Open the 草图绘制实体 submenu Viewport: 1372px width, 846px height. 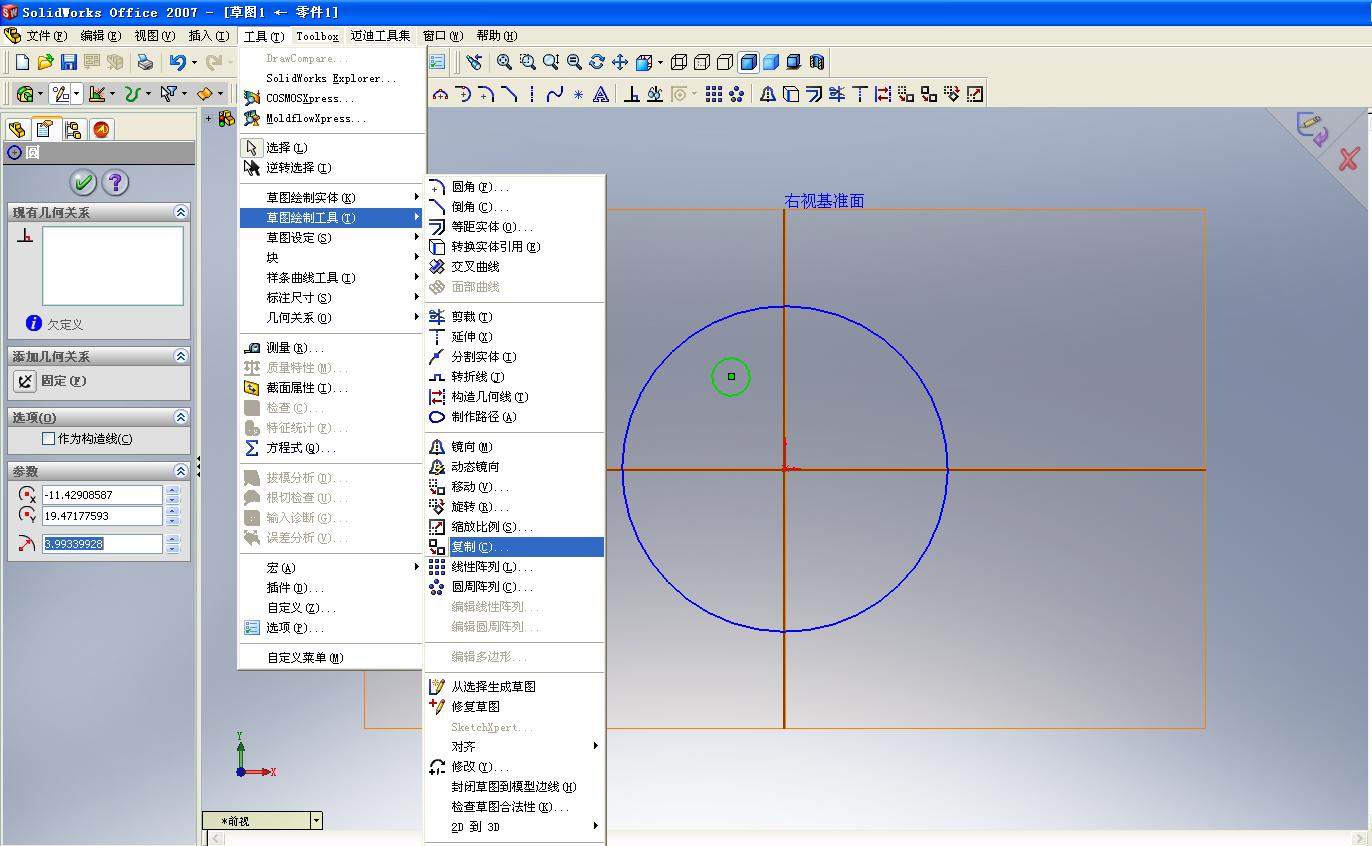tap(332, 198)
